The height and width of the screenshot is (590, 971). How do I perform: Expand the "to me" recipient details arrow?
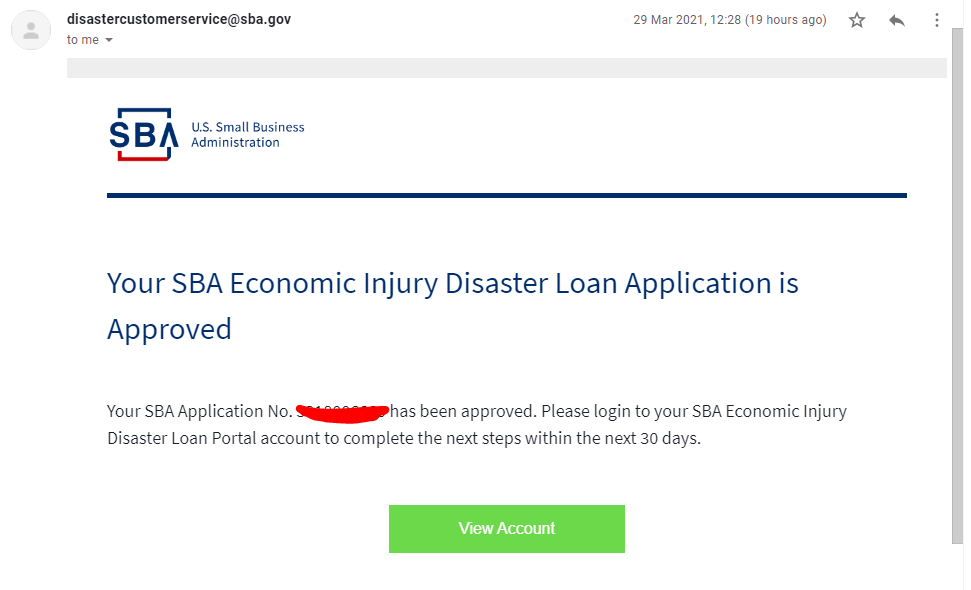point(109,40)
